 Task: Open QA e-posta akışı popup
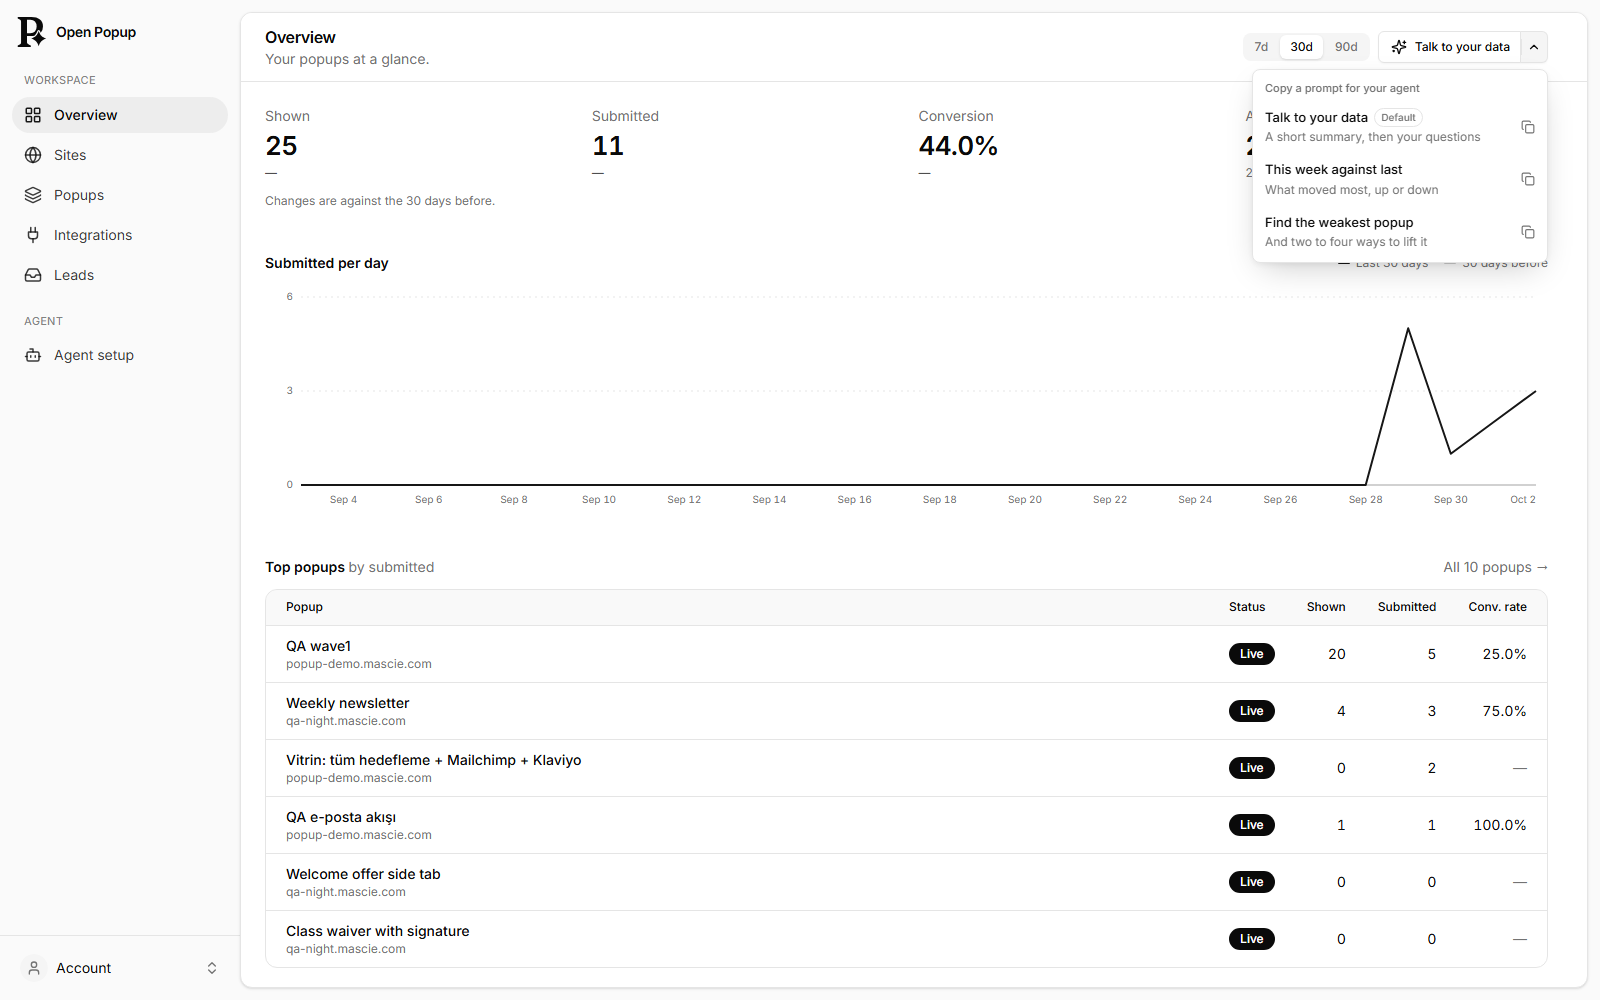[x=906, y=825]
